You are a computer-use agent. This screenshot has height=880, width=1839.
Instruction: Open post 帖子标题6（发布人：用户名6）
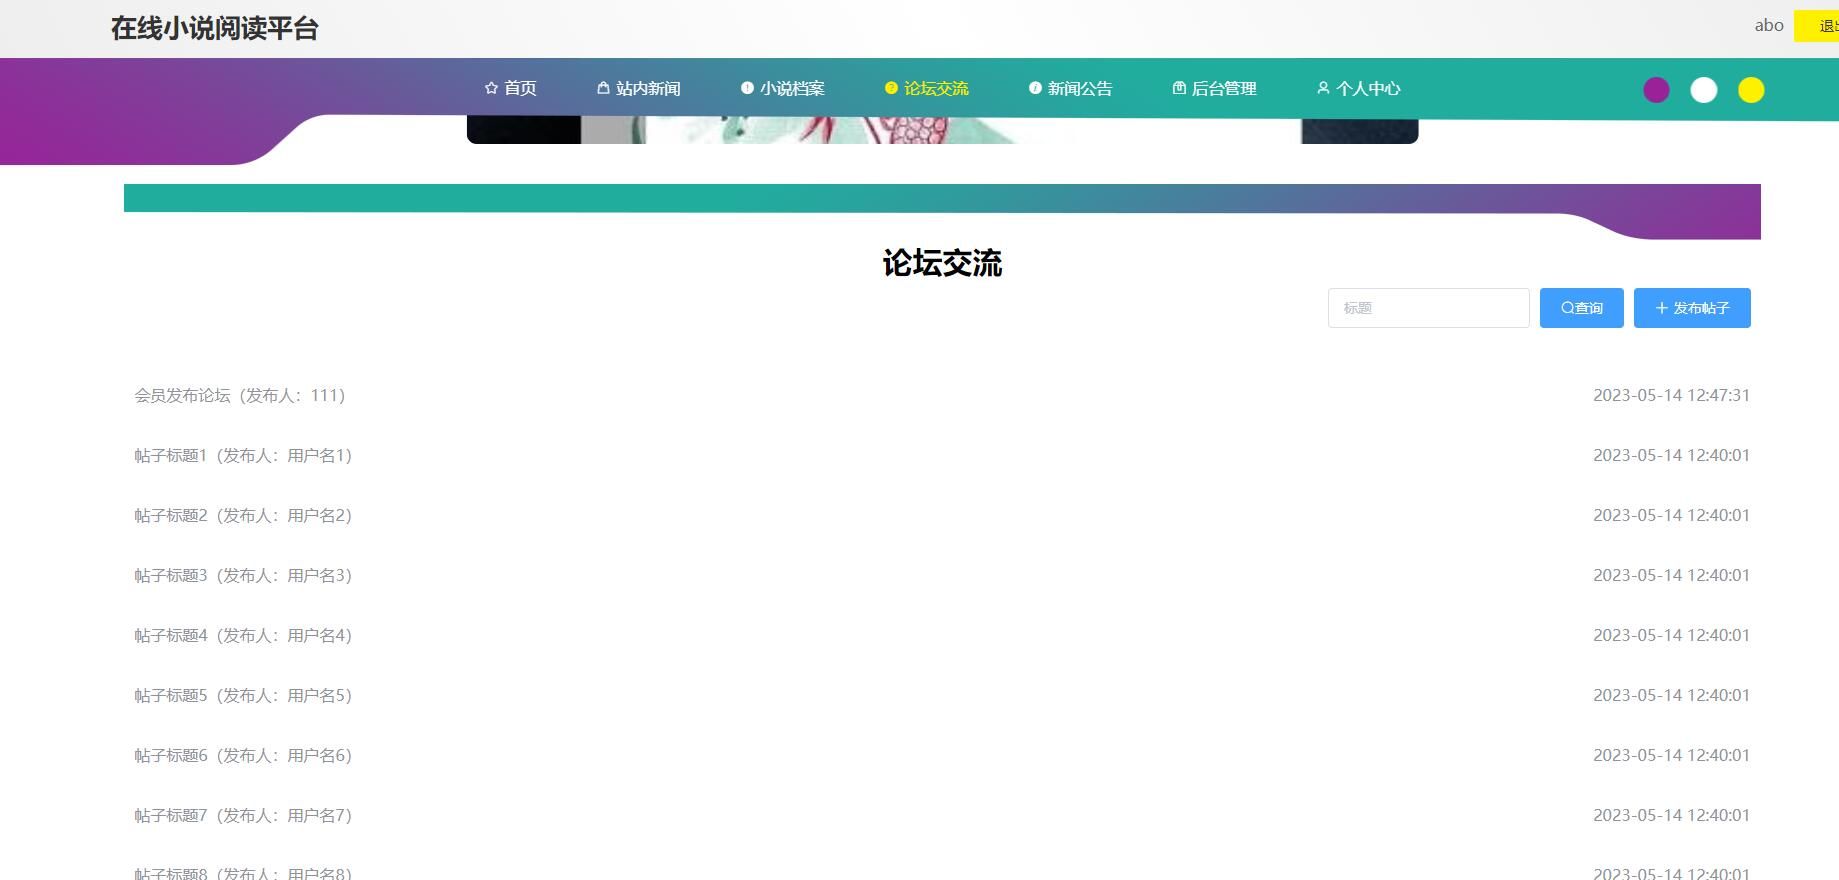tap(243, 755)
